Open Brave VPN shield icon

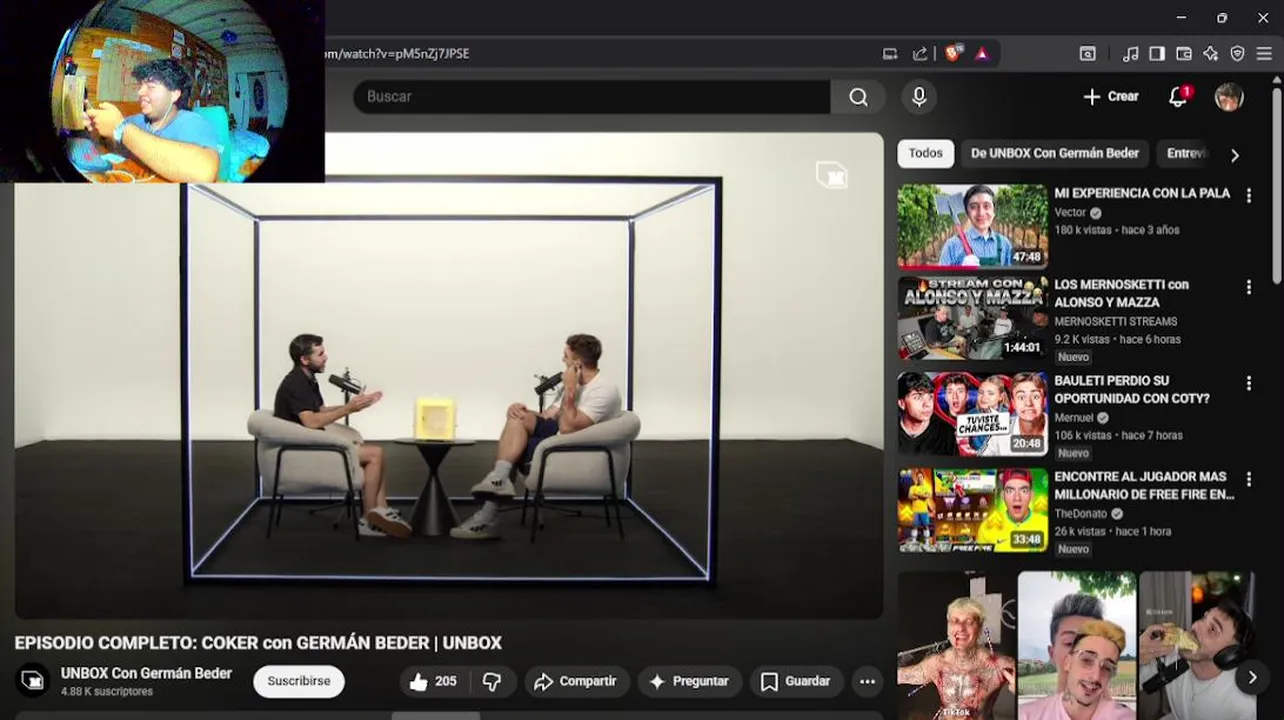pyautogui.click(x=1238, y=54)
